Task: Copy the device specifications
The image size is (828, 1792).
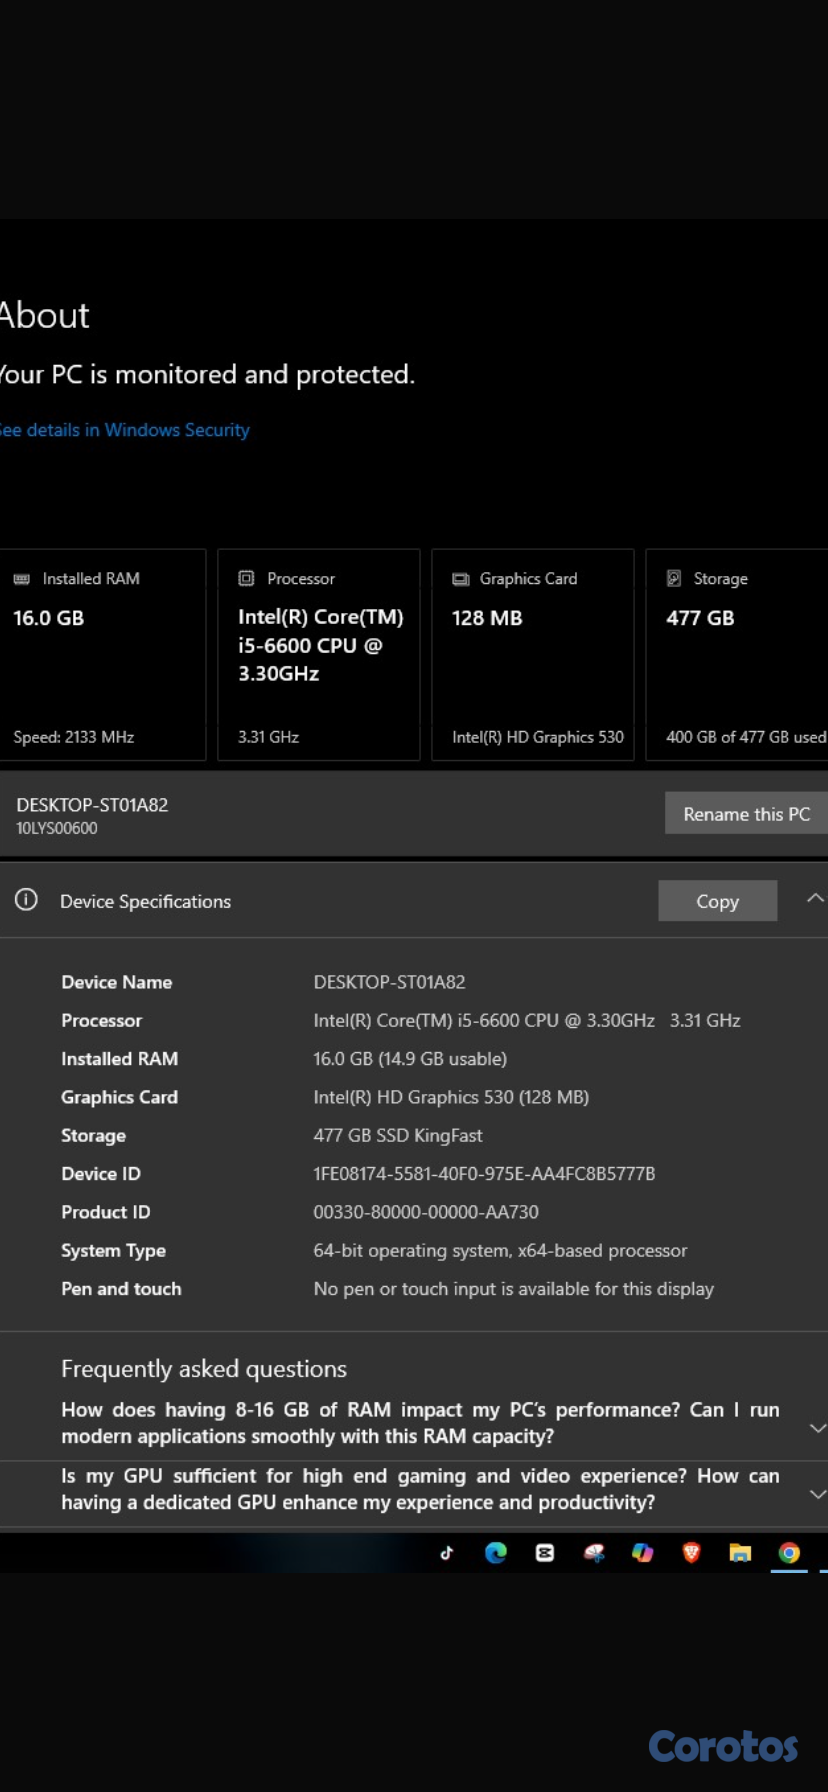Action: click(x=717, y=901)
